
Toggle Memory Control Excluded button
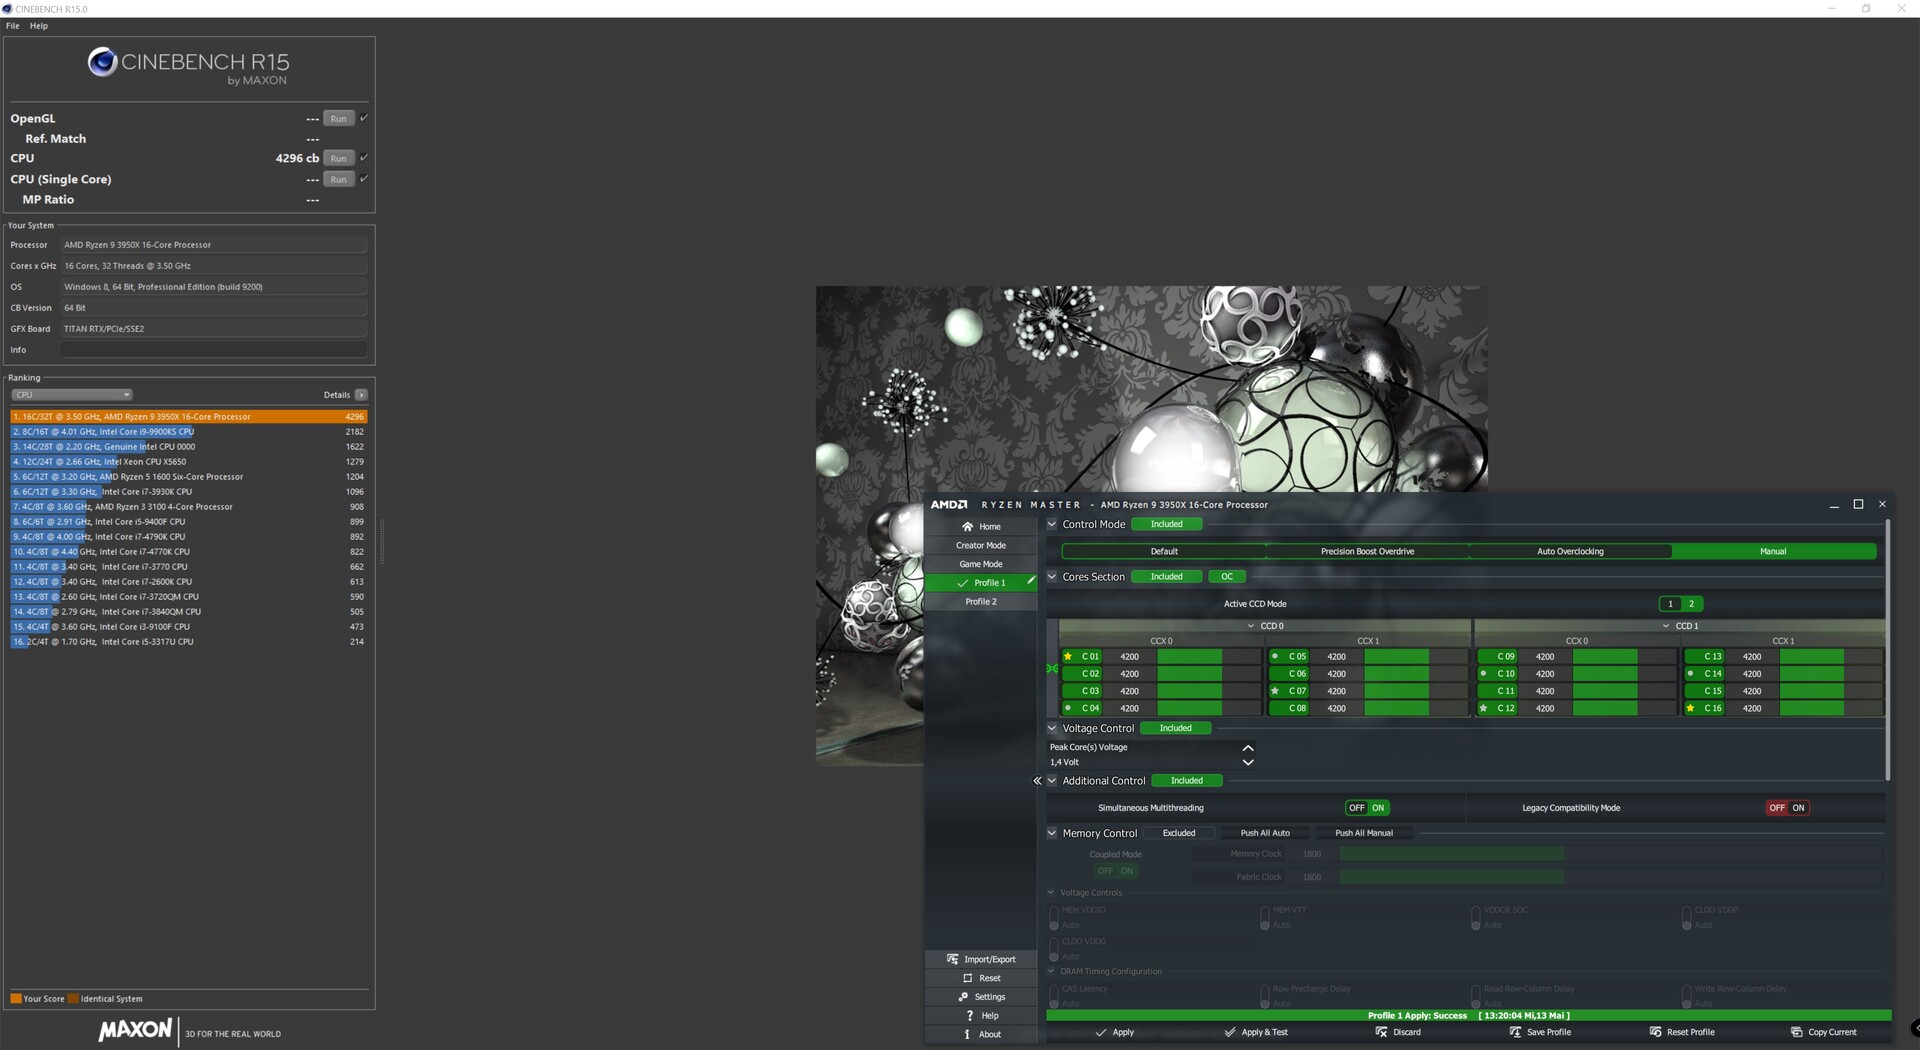(x=1179, y=833)
